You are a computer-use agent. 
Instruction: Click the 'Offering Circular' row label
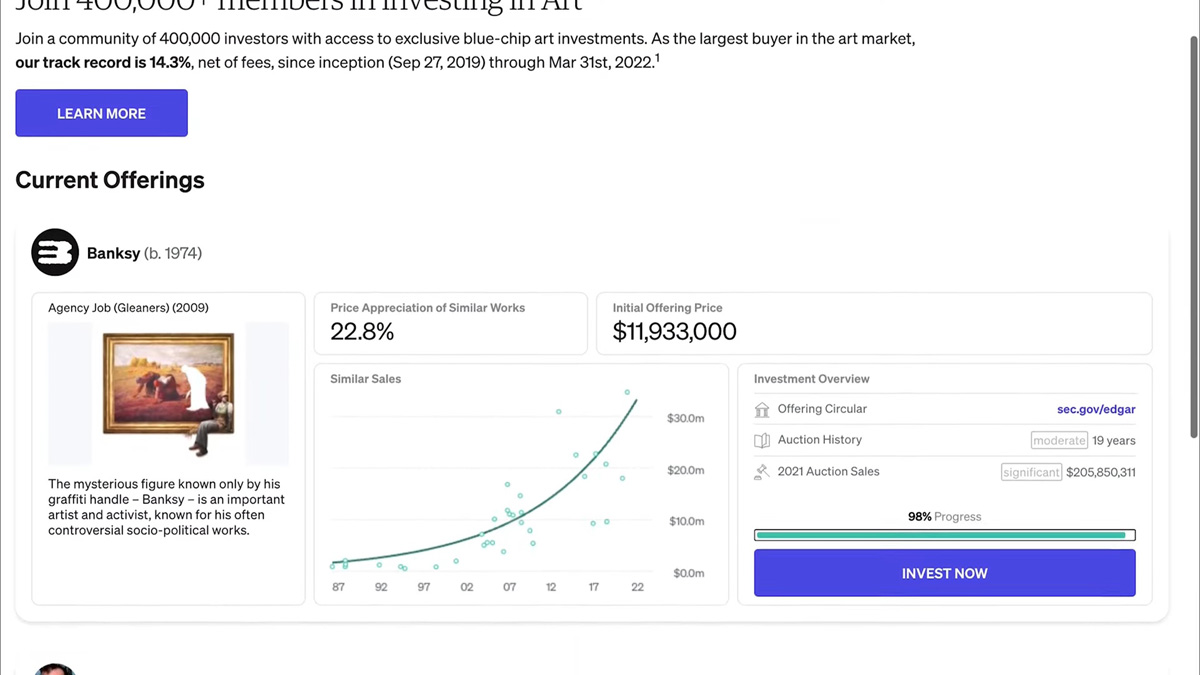(822, 409)
